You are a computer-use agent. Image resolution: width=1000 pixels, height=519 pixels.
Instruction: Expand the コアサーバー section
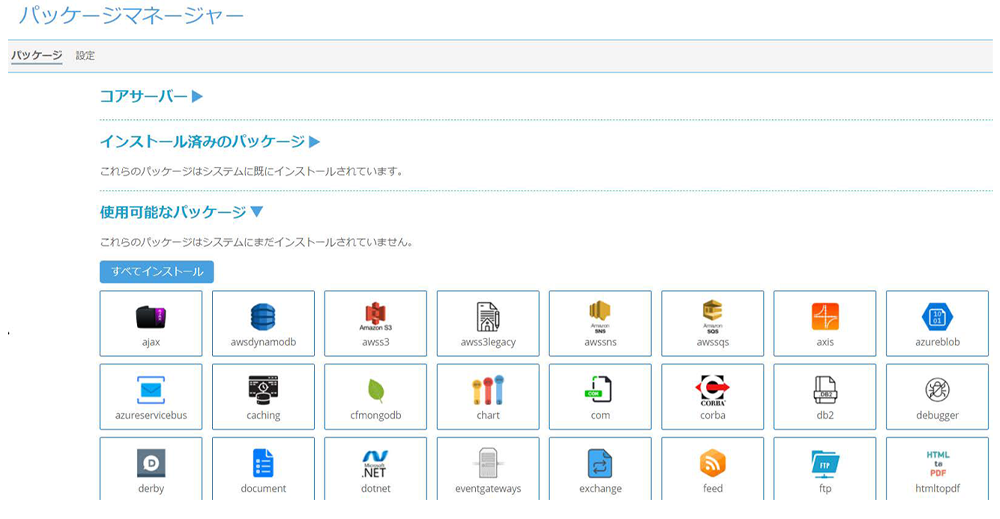[151, 97]
